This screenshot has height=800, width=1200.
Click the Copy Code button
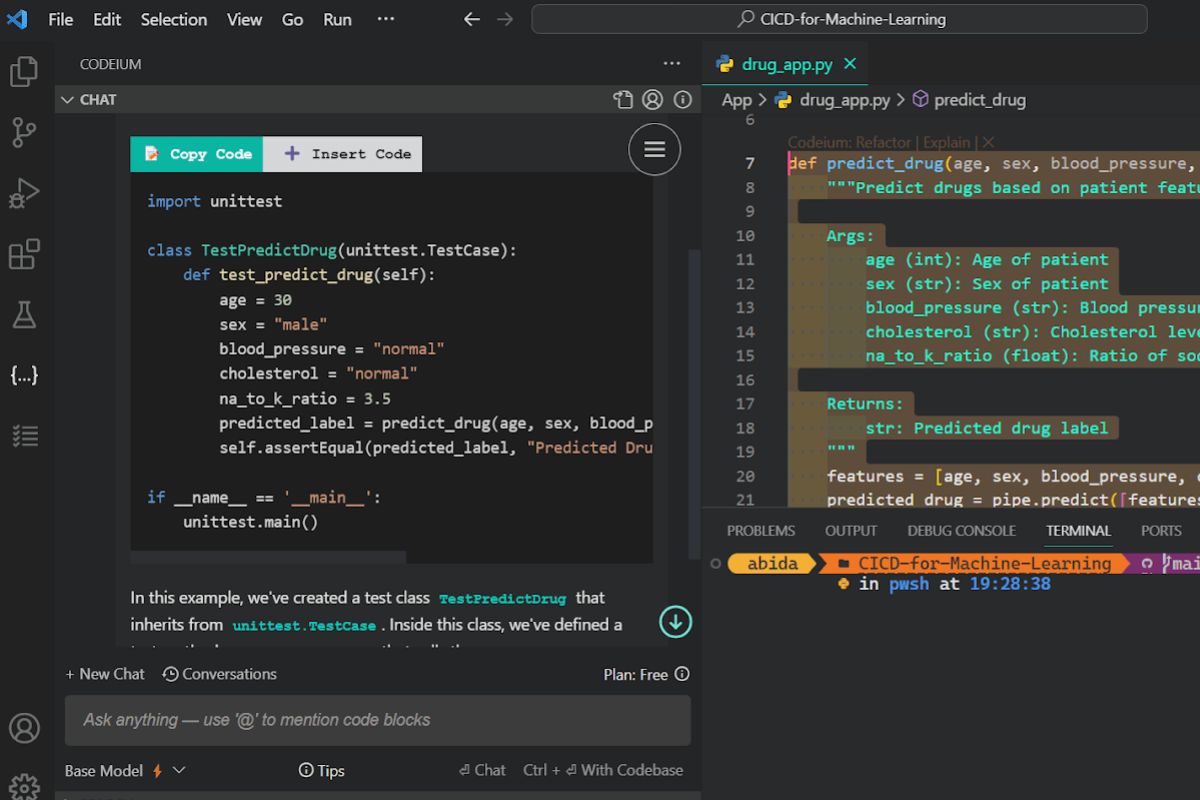click(x=197, y=154)
